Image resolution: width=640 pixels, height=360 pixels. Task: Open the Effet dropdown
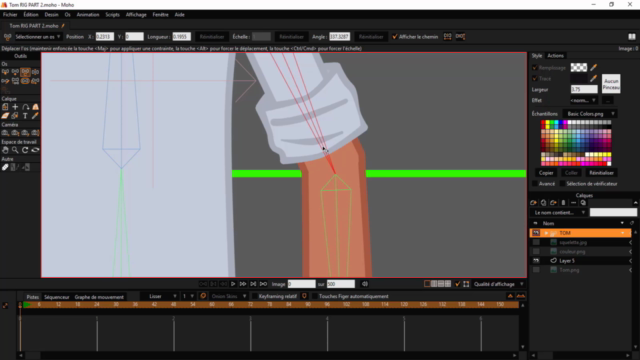coord(584,100)
